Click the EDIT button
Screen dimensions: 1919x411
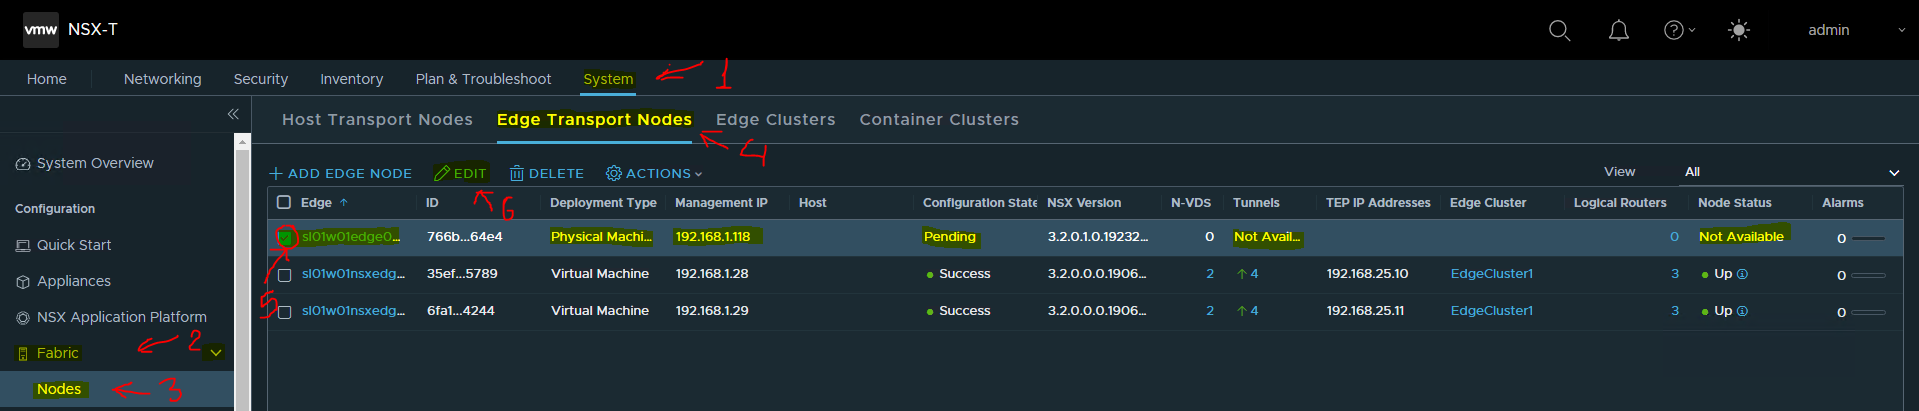460,173
